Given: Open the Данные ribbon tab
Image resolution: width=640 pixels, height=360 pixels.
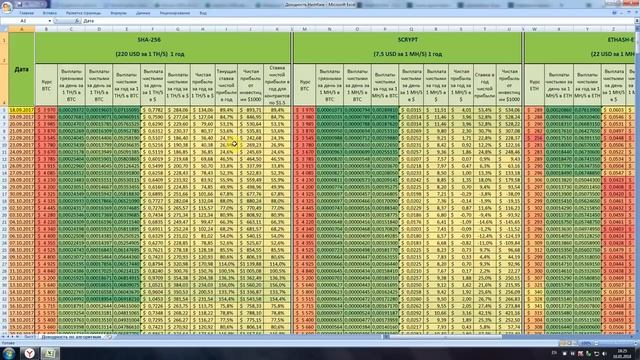Looking at the screenshot, I should [x=143, y=13].
